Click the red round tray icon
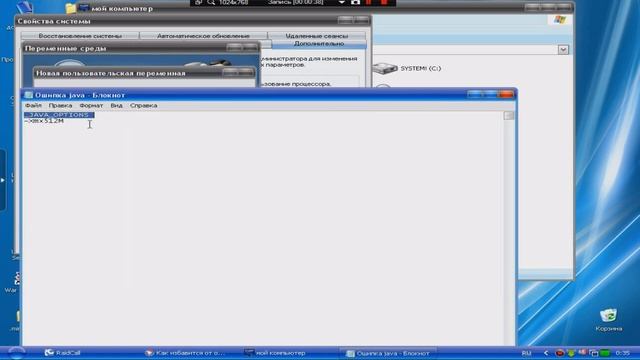 (x=560, y=353)
